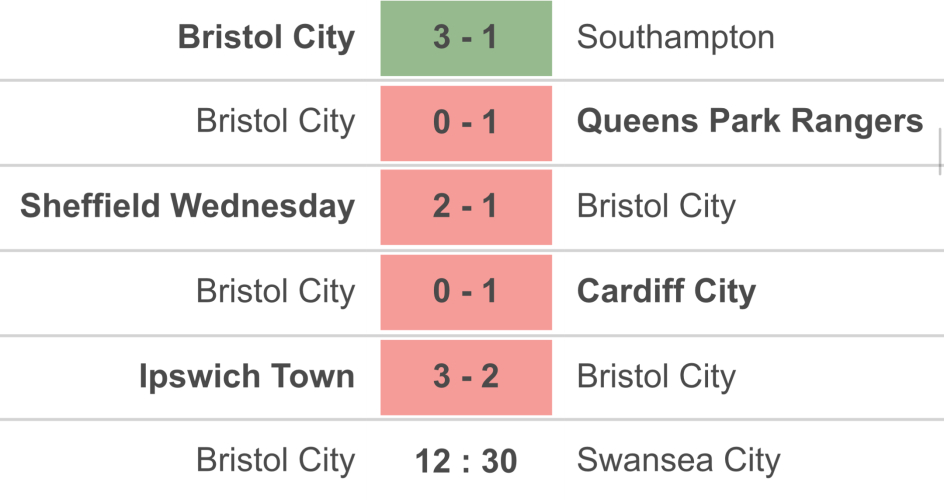Click Bristol City in the Cardiff City row

(275, 292)
